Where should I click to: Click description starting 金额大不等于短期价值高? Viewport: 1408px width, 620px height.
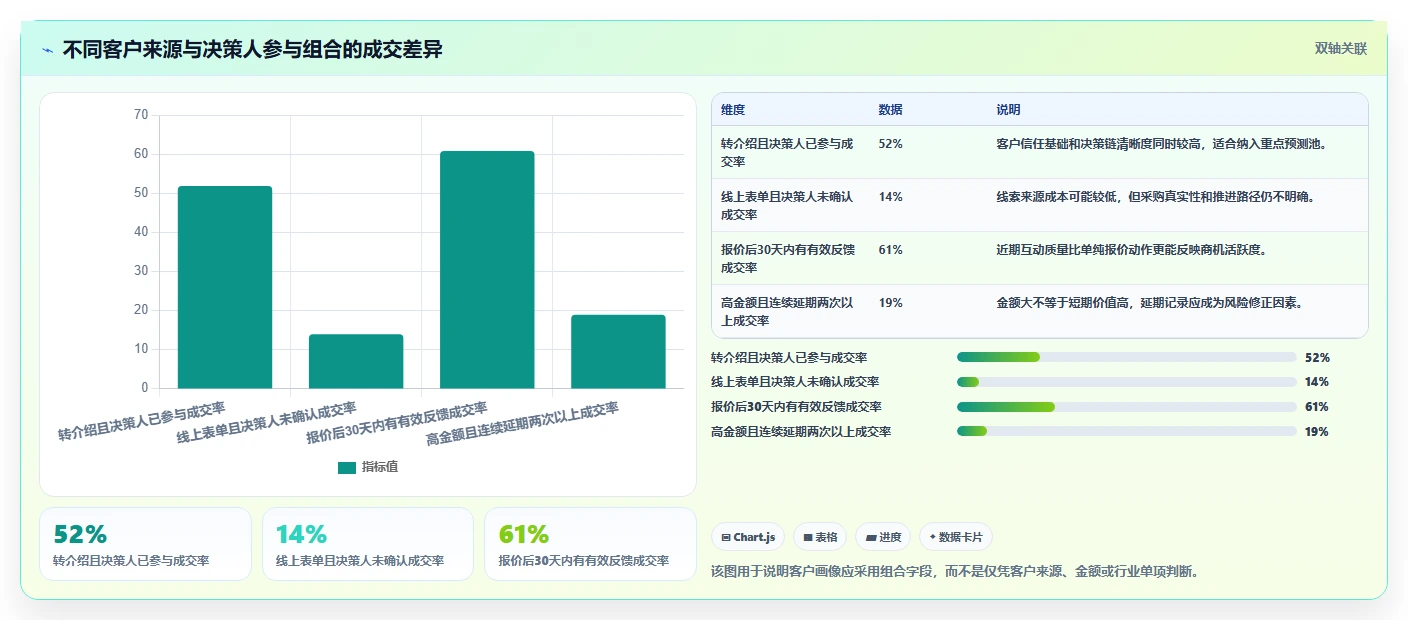1150,303
